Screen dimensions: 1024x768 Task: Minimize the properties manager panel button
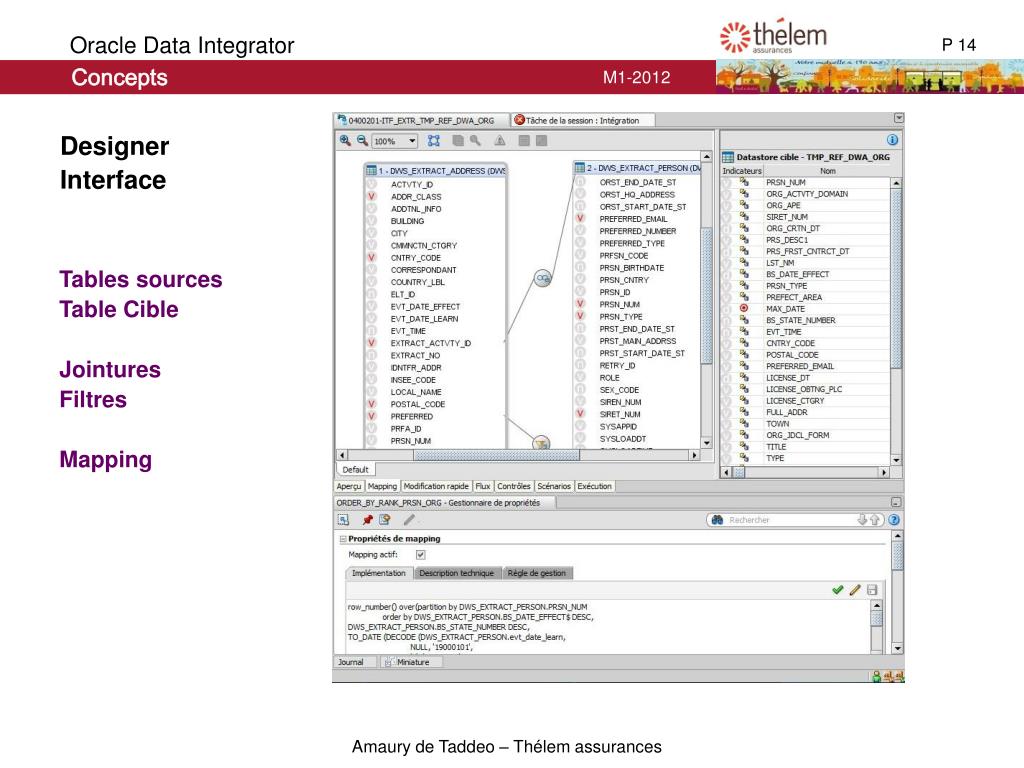[896, 503]
